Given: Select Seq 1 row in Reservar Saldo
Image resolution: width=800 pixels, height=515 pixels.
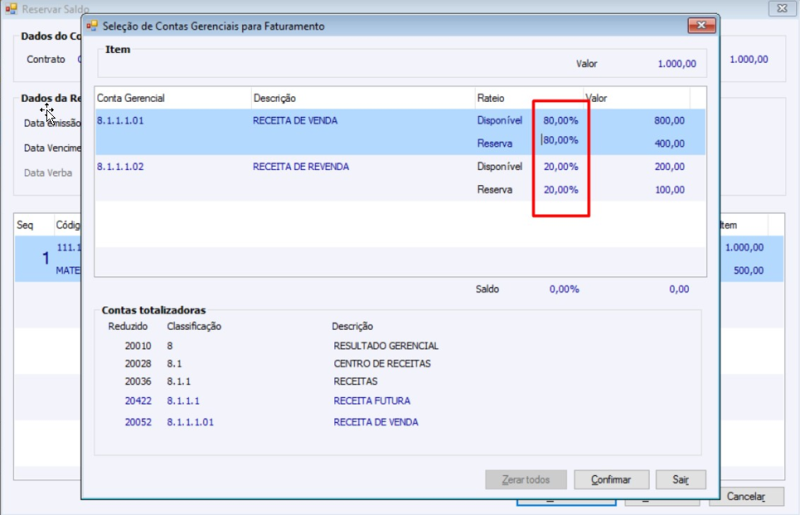Looking at the screenshot, I should (x=47, y=259).
